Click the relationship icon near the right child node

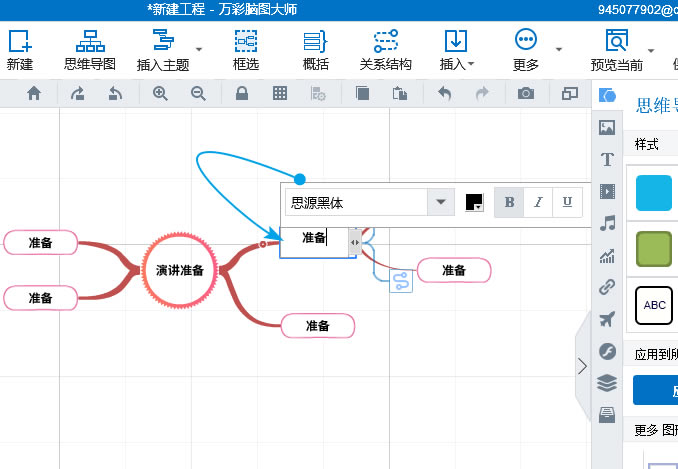[x=401, y=281]
